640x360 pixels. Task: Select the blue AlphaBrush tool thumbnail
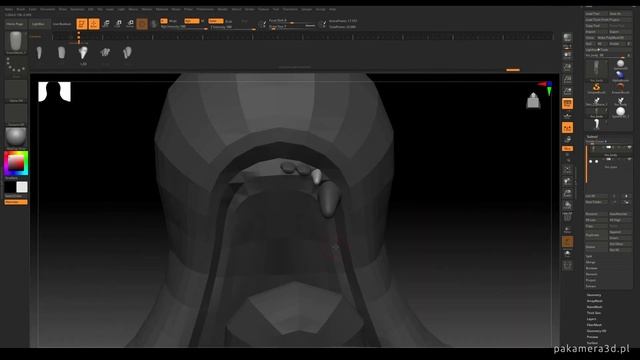620,76
